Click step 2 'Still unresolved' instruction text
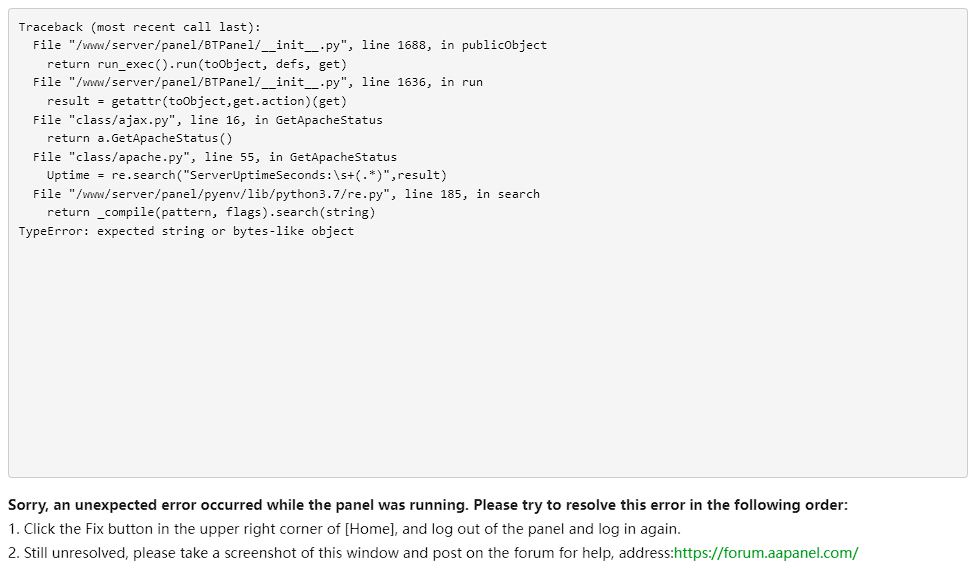 340,552
